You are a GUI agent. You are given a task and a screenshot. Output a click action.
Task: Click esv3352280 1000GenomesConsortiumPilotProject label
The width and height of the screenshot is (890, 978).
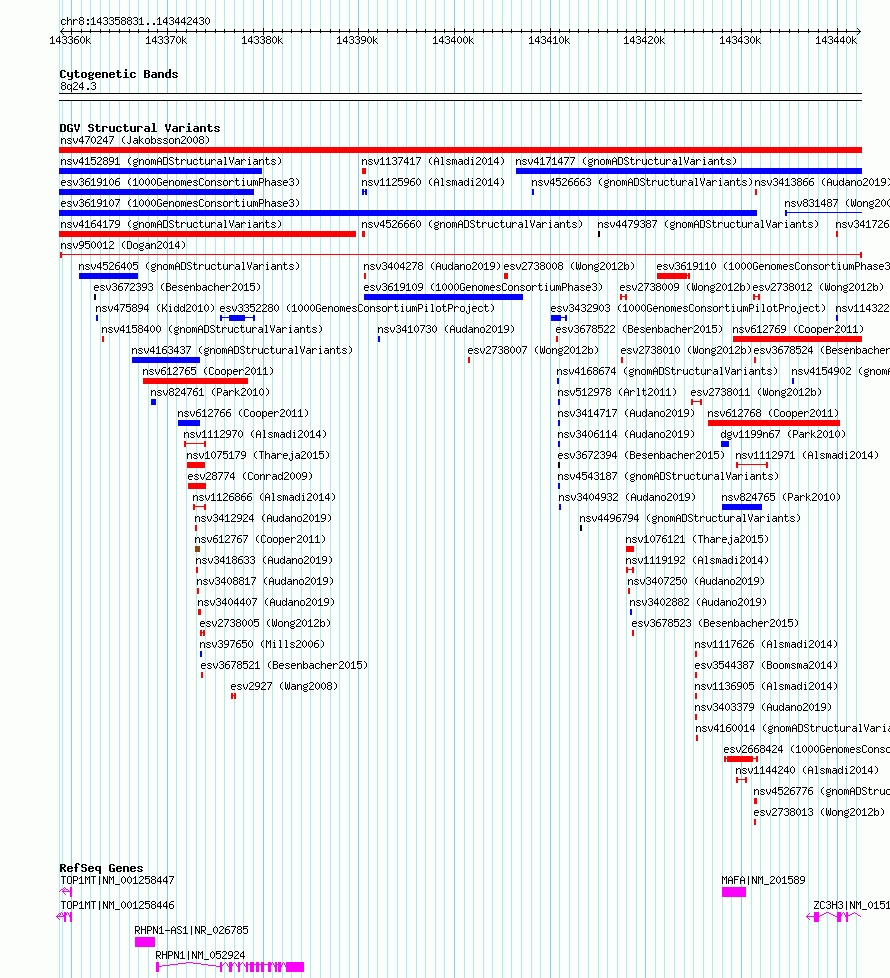click(357, 309)
